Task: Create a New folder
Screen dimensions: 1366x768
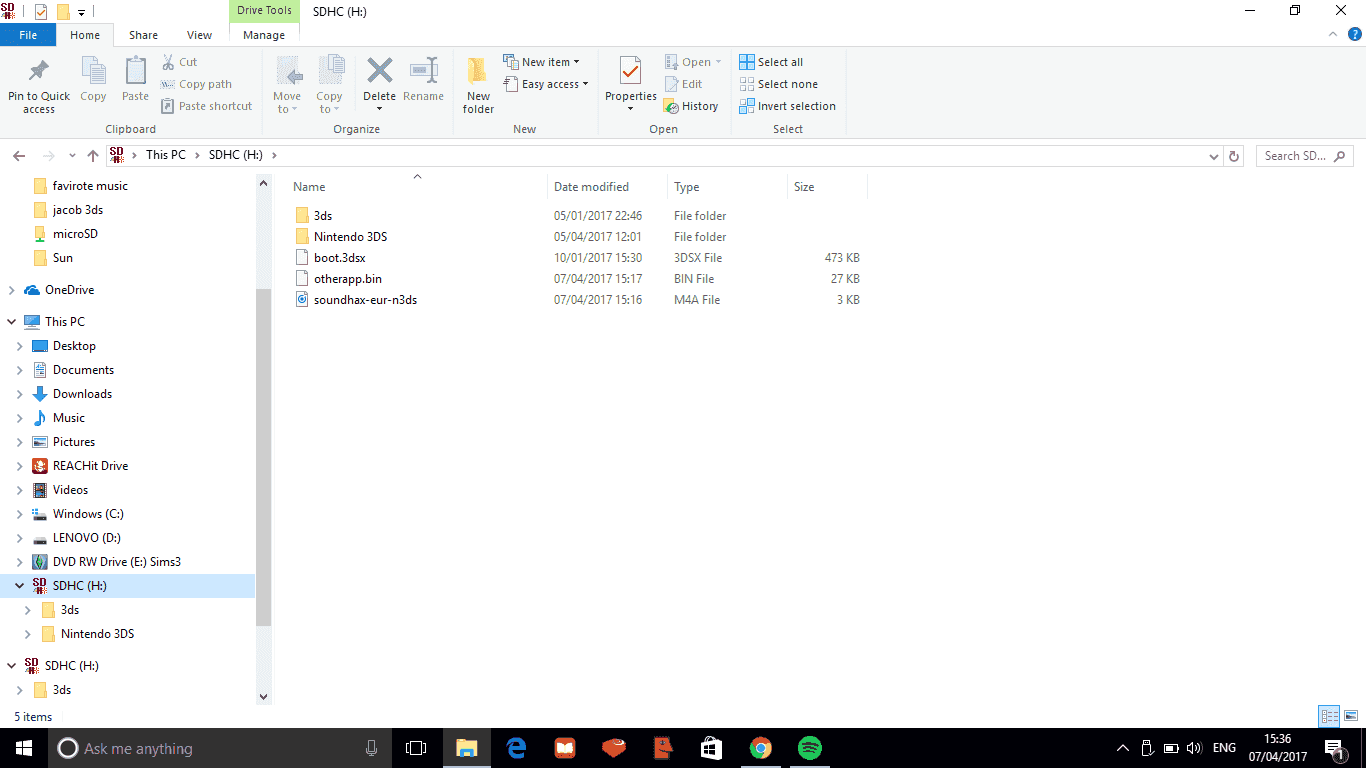Action: [x=478, y=85]
